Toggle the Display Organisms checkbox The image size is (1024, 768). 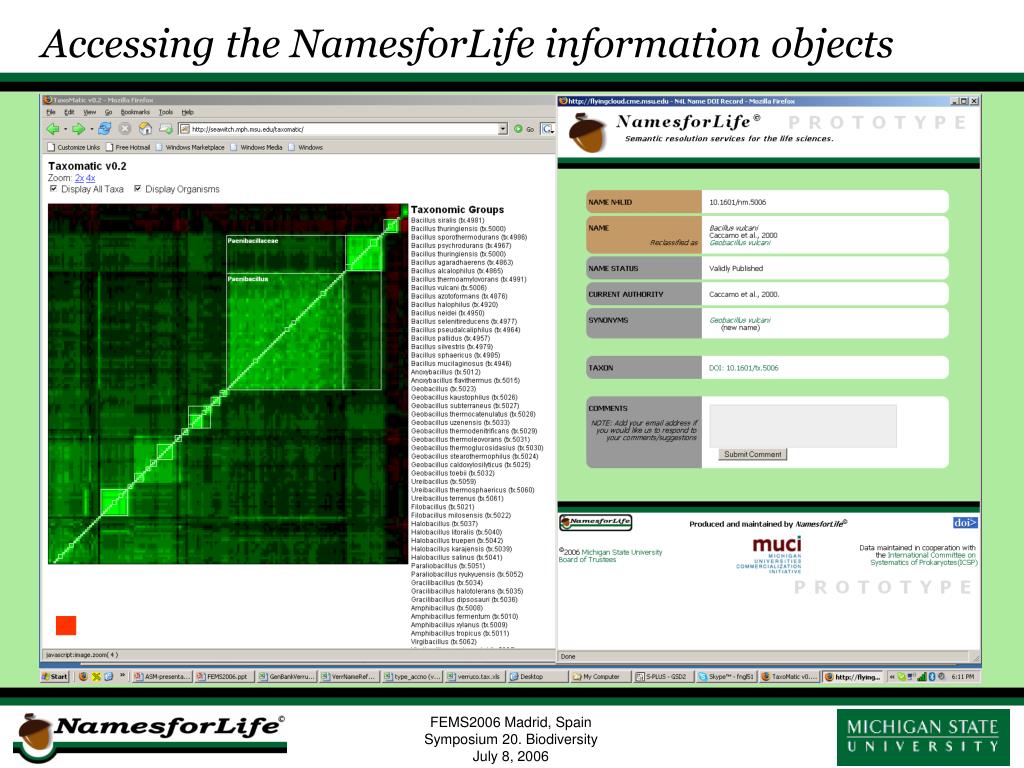(x=137, y=189)
